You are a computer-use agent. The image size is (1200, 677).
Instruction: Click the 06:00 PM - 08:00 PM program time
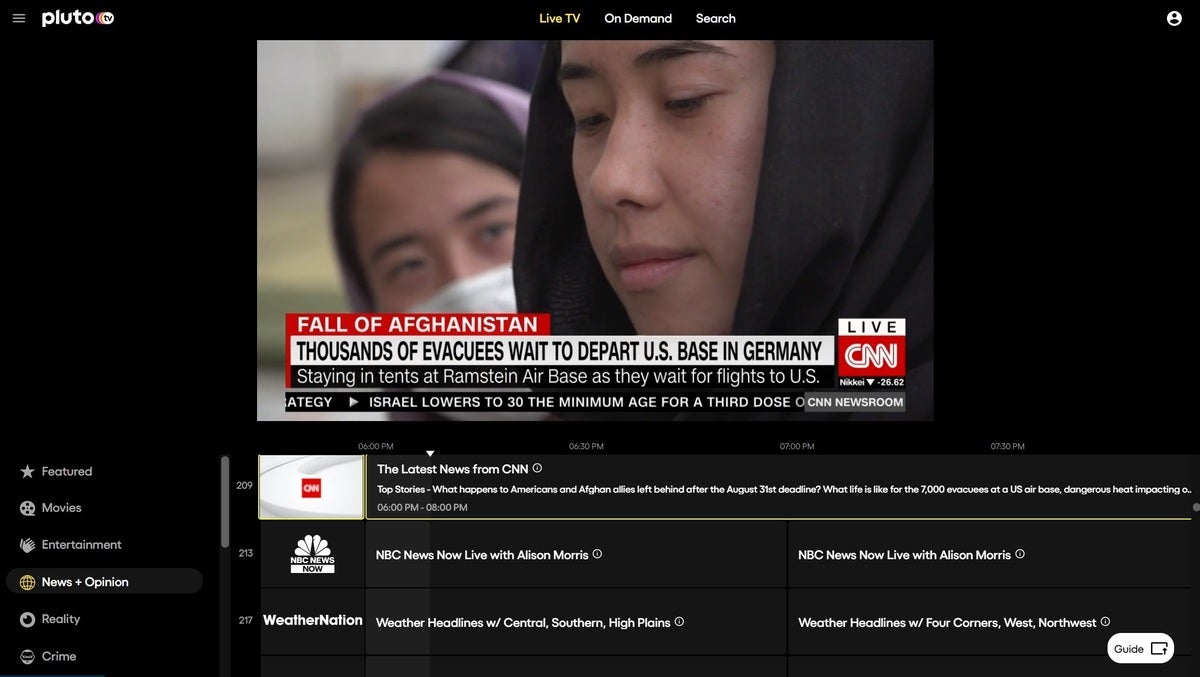point(422,507)
